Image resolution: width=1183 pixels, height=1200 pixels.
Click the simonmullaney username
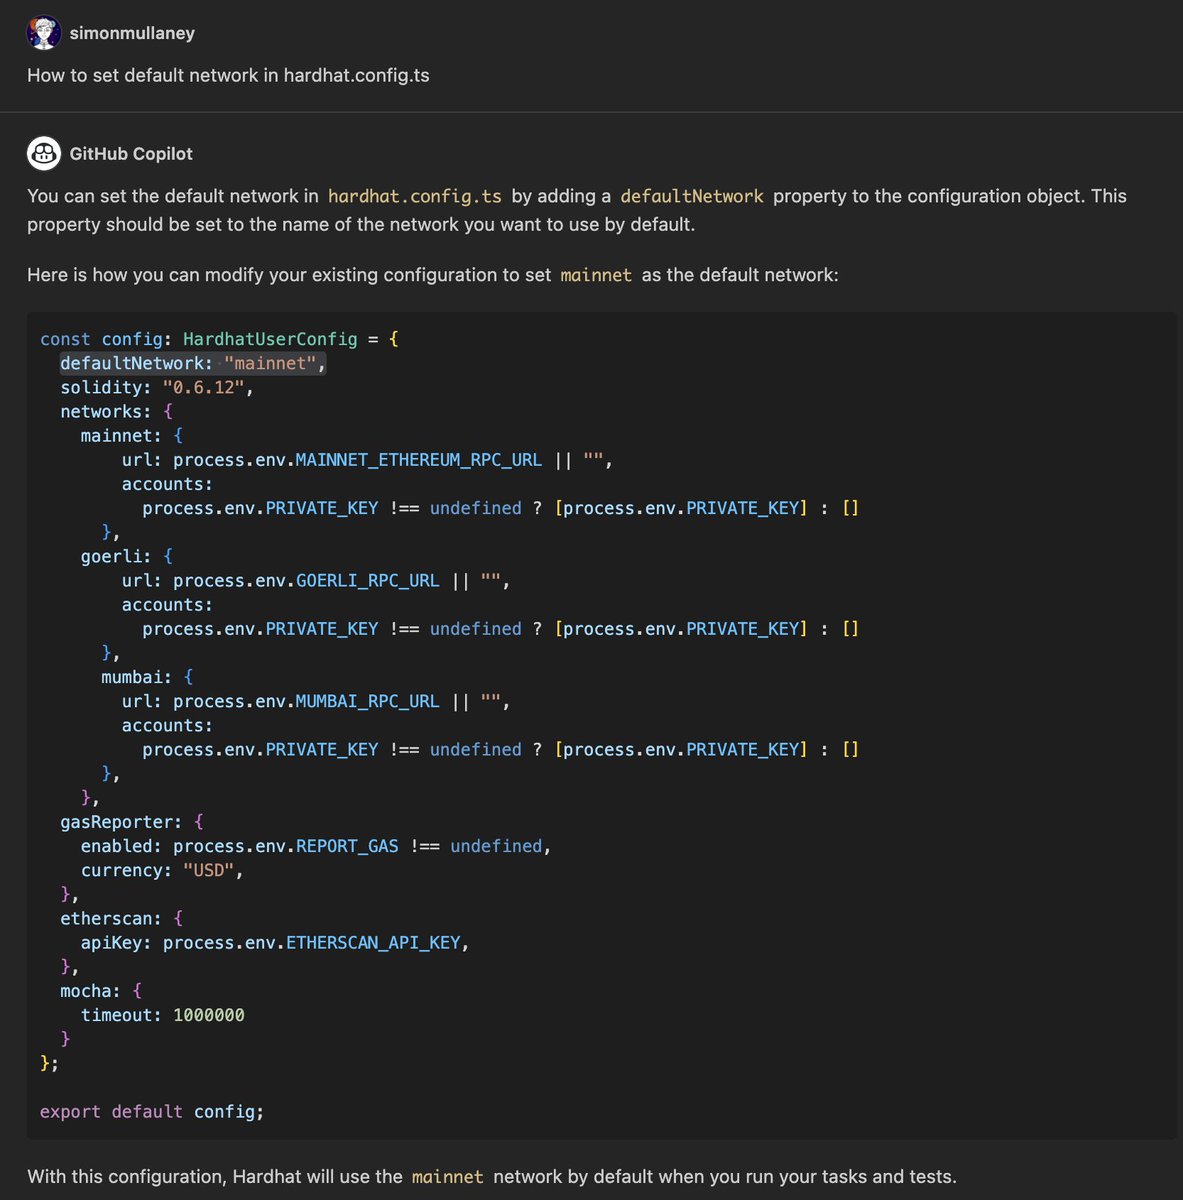click(x=132, y=33)
